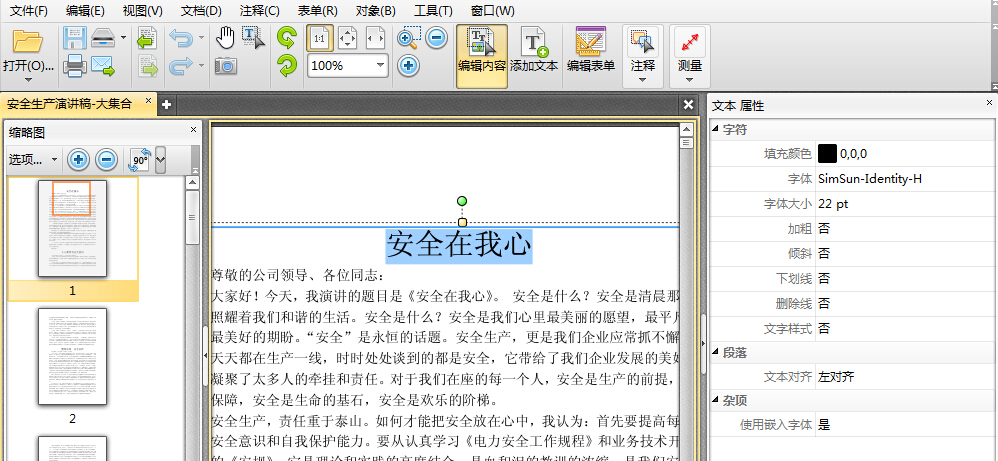The image size is (998, 461).
Task: Enlarge thumbnails with the panel plus button
Action: point(78,159)
